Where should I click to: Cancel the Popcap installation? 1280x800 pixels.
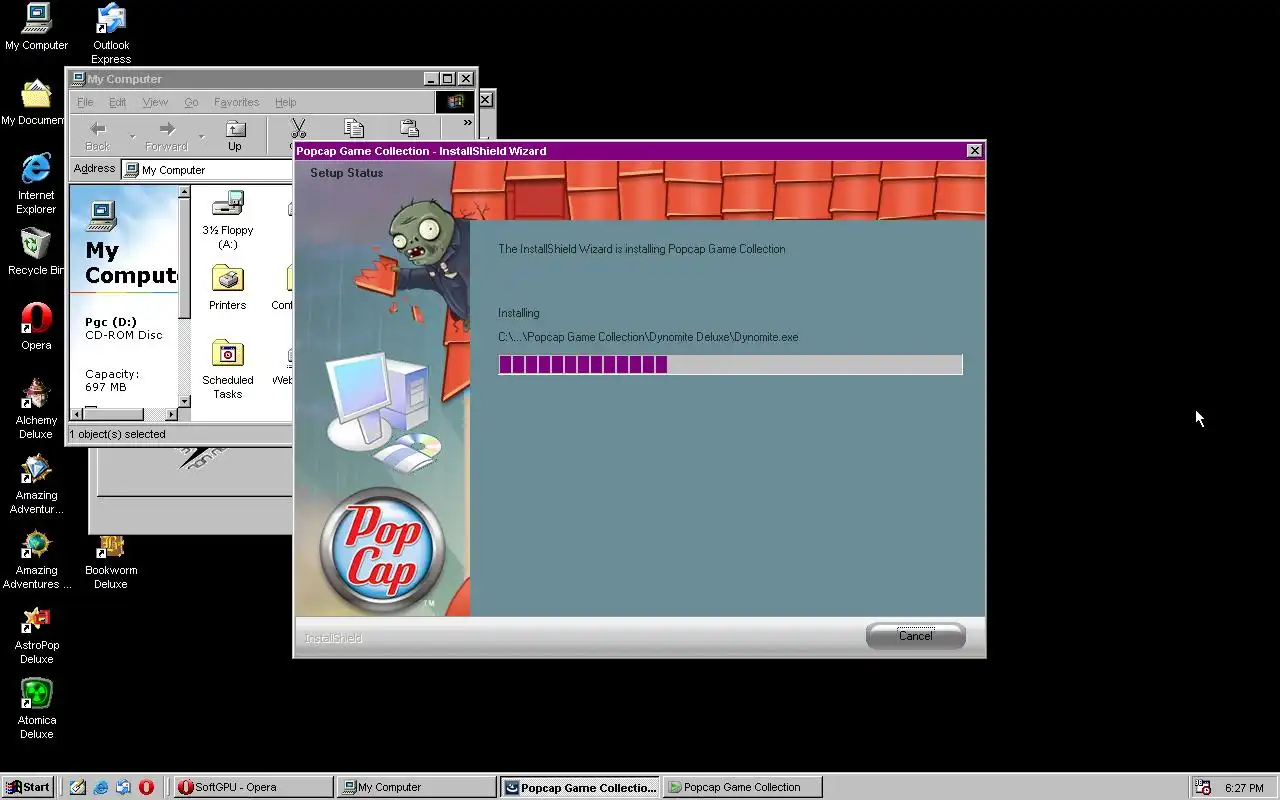point(915,636)
